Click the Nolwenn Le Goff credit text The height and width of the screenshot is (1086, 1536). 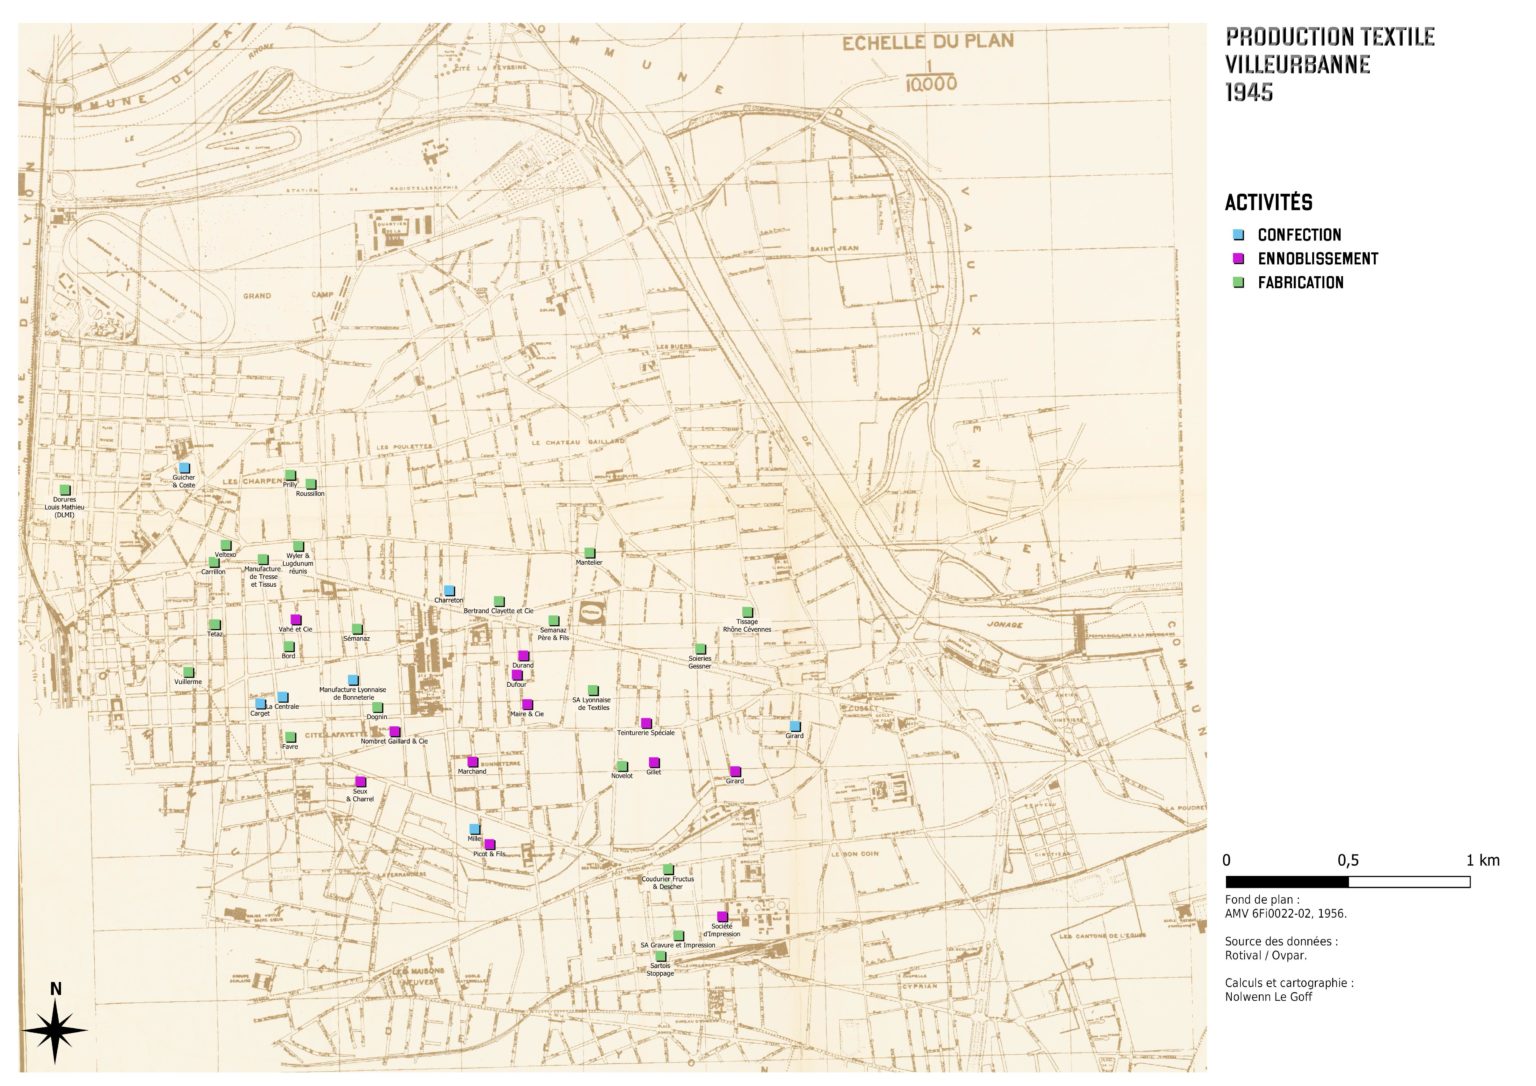point(1268,996)
